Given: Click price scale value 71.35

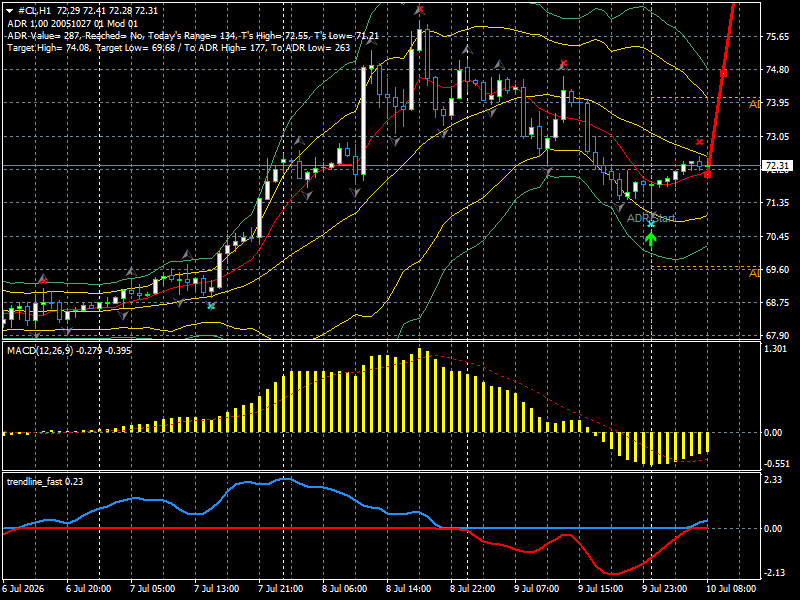Looking at the screenshot, I should click(x=777, y=203).
